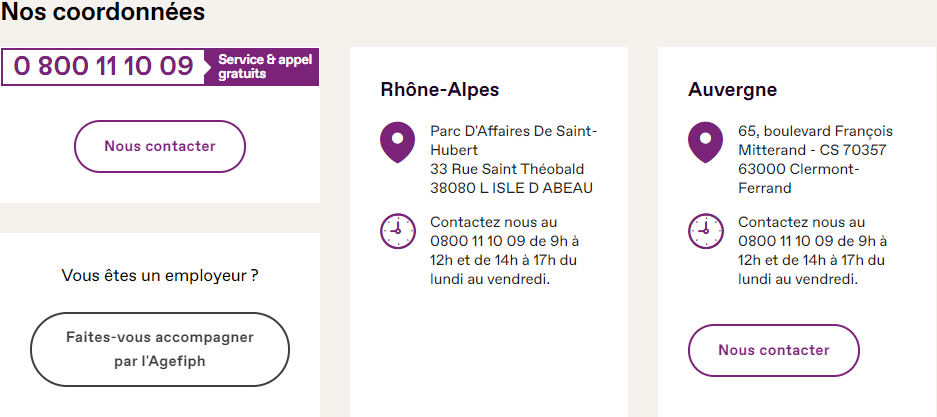937x417 pixels.
Task: Select the Rhône-Alpes heading
Action: pos(440,90)
